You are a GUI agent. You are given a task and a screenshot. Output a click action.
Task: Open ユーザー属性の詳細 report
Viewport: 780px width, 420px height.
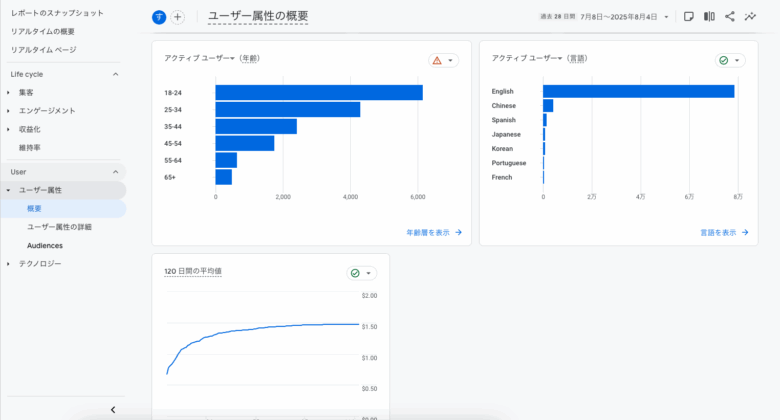tap(59, 227)
